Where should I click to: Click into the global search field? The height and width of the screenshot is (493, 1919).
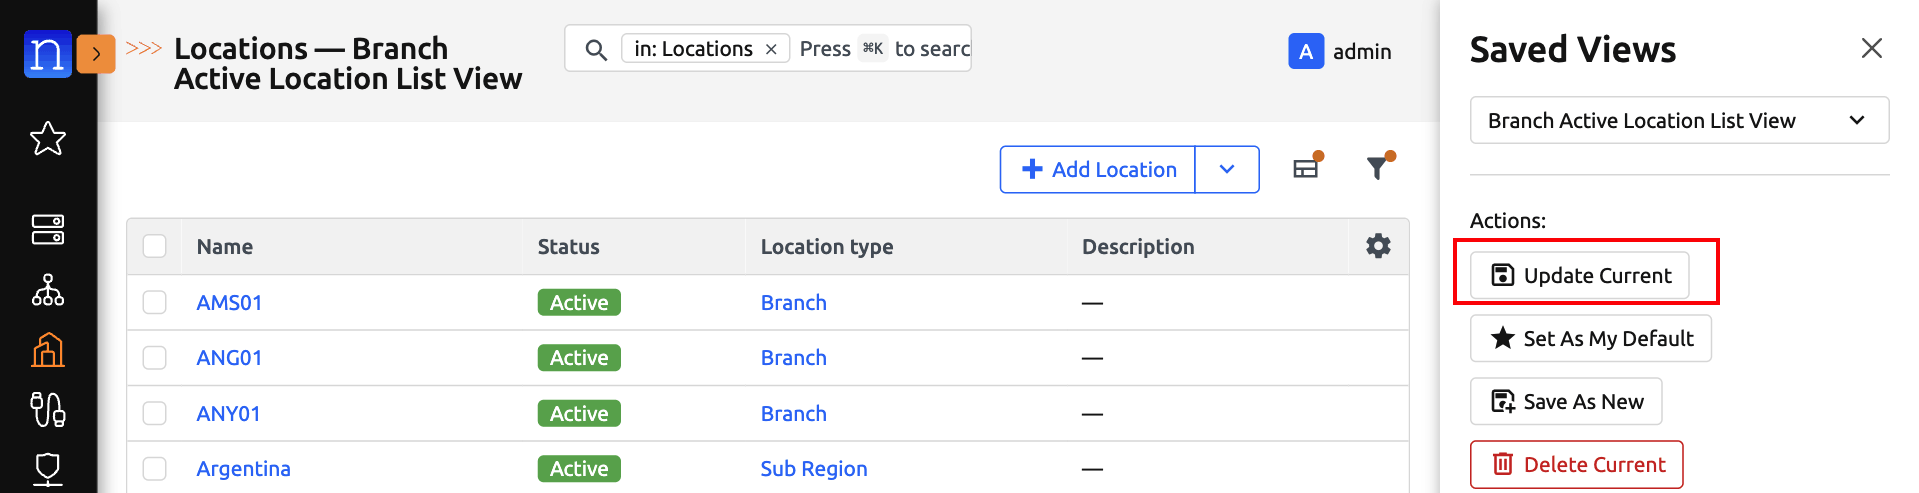pos(880,49)
